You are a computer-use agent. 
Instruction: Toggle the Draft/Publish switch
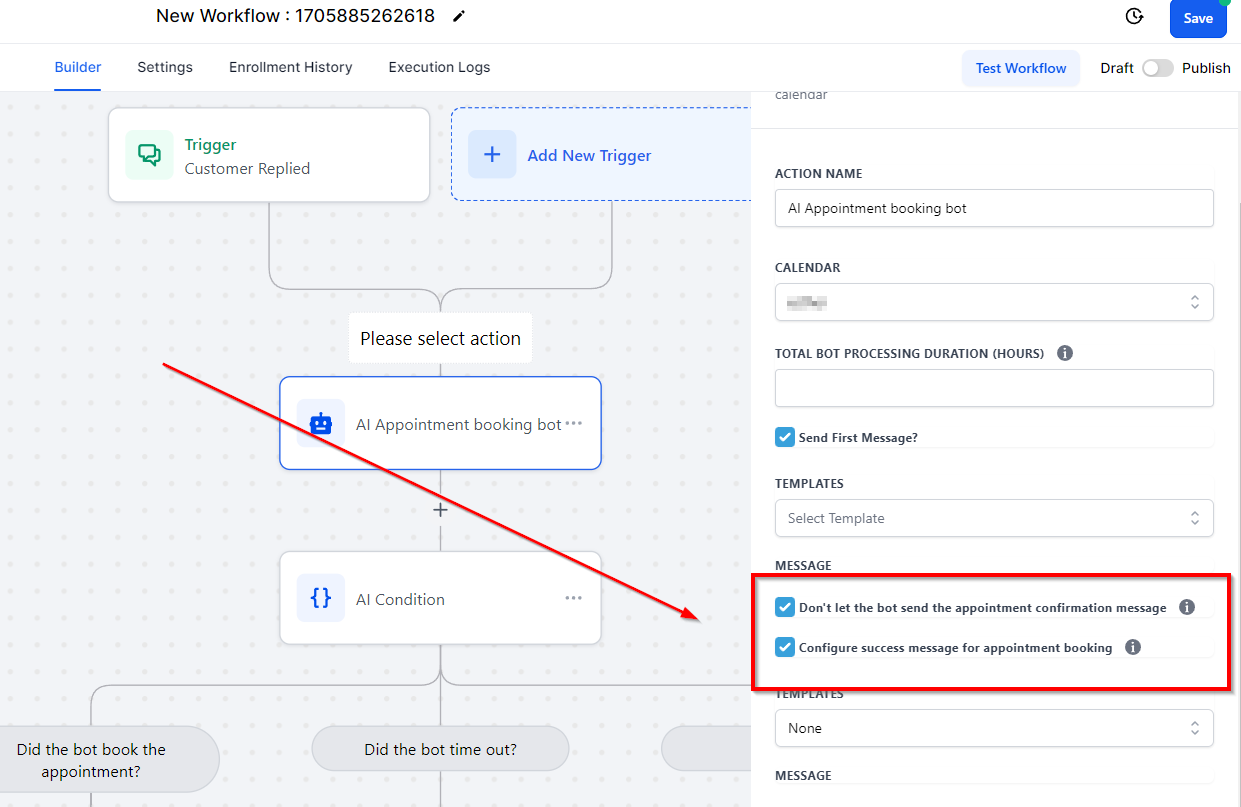point(1157,68)
